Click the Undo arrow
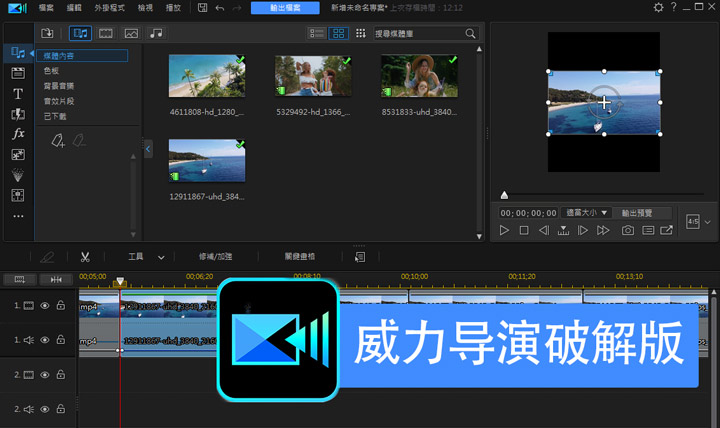This screenshot has width=720, height=428. click(x=219, y=8)
